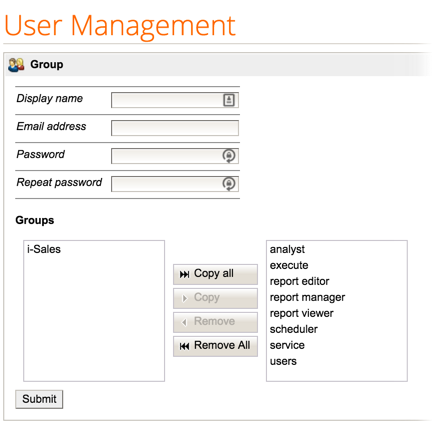433x428 pixels.
Task: Click contact card icon in Display name field
Action: pos(229,100)
